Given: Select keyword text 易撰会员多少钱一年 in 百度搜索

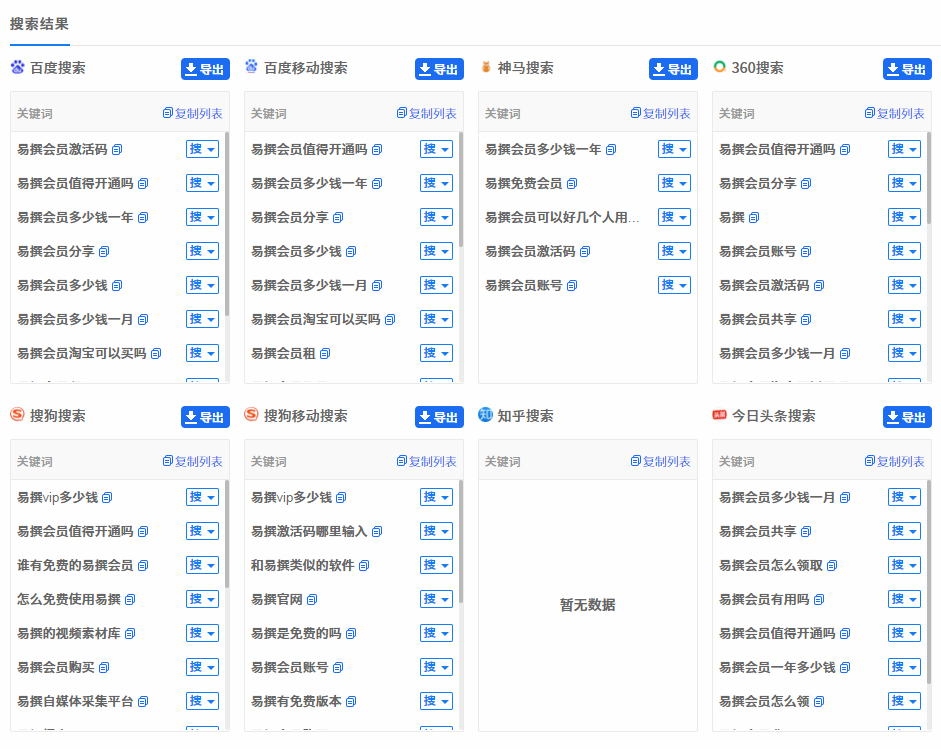Looking at the screenshot, I should (75, 217).
